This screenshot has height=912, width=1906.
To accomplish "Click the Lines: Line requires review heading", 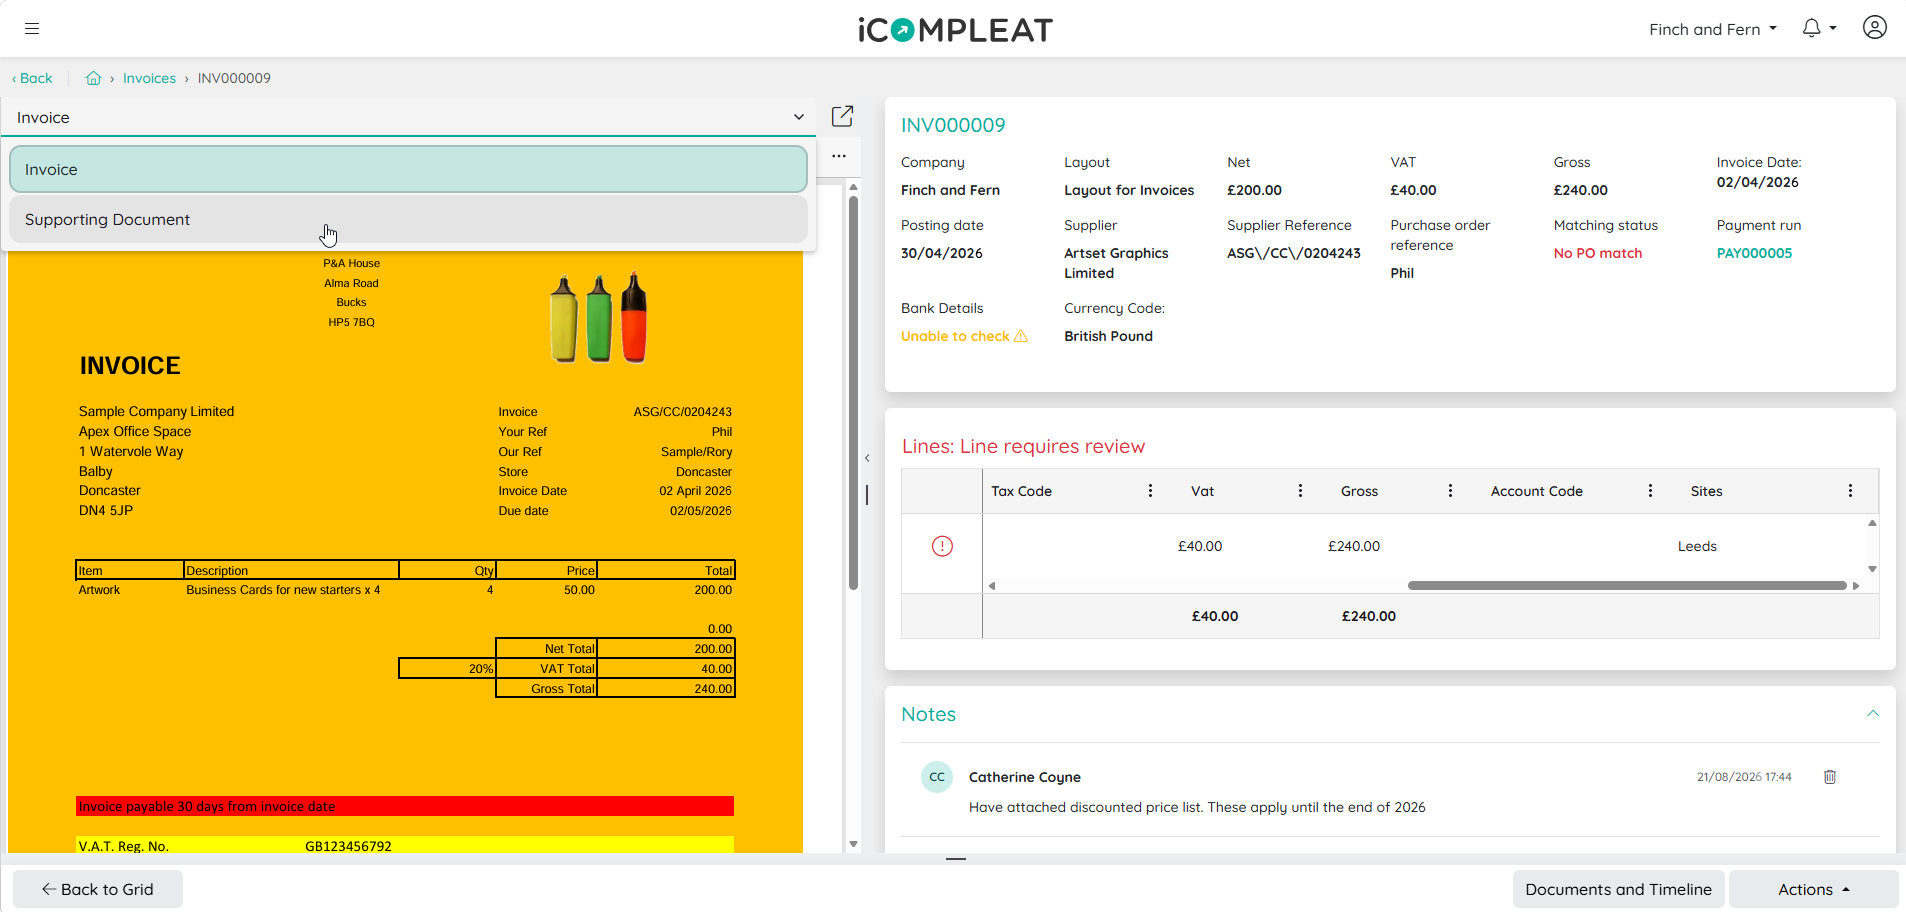I will point(1023,446).
